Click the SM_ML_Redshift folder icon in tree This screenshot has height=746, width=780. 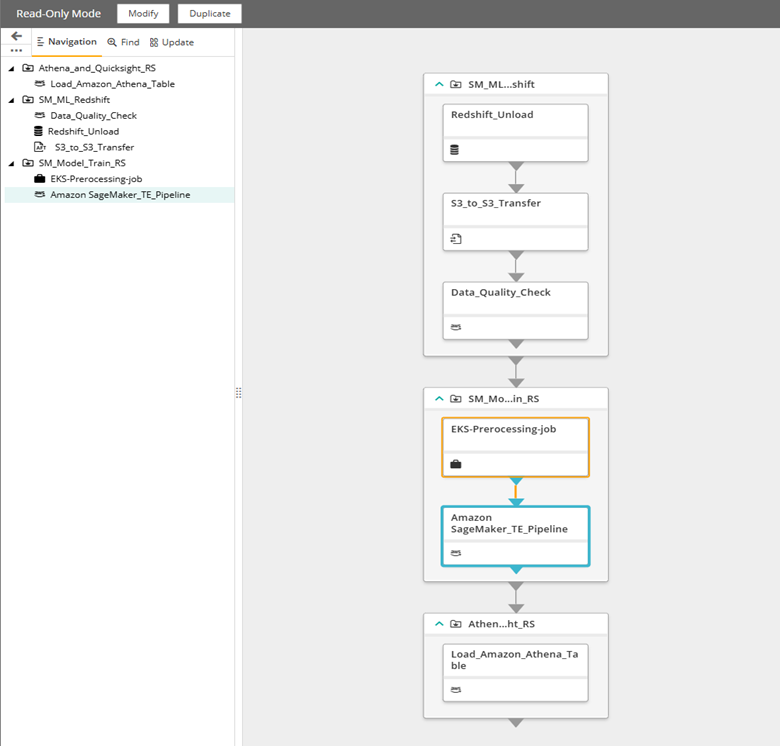(28, 100)
